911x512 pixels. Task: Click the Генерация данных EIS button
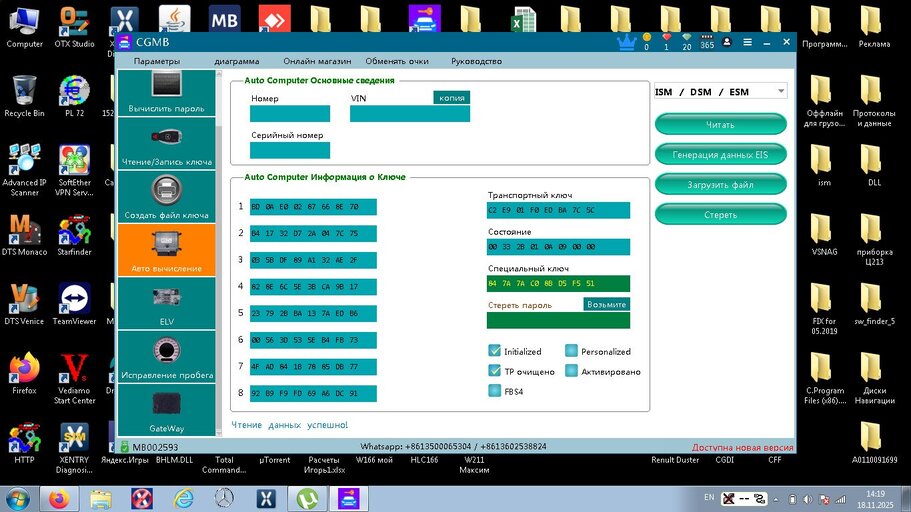(720, 154)
